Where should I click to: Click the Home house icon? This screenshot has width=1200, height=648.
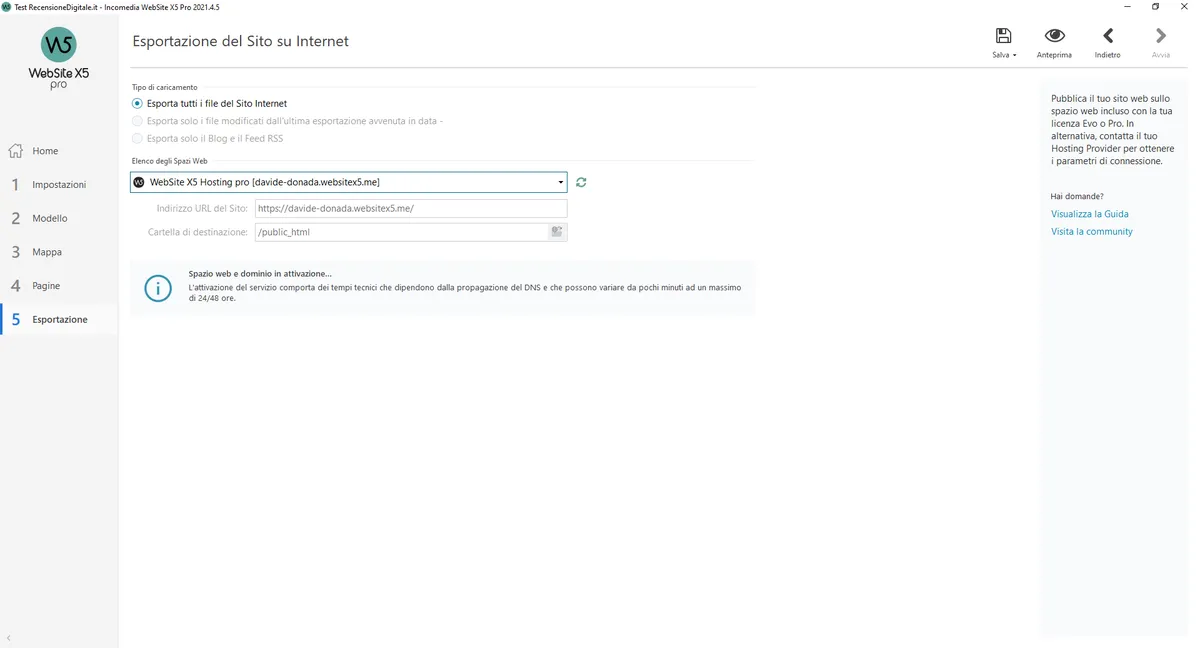[x=16, y=151]
